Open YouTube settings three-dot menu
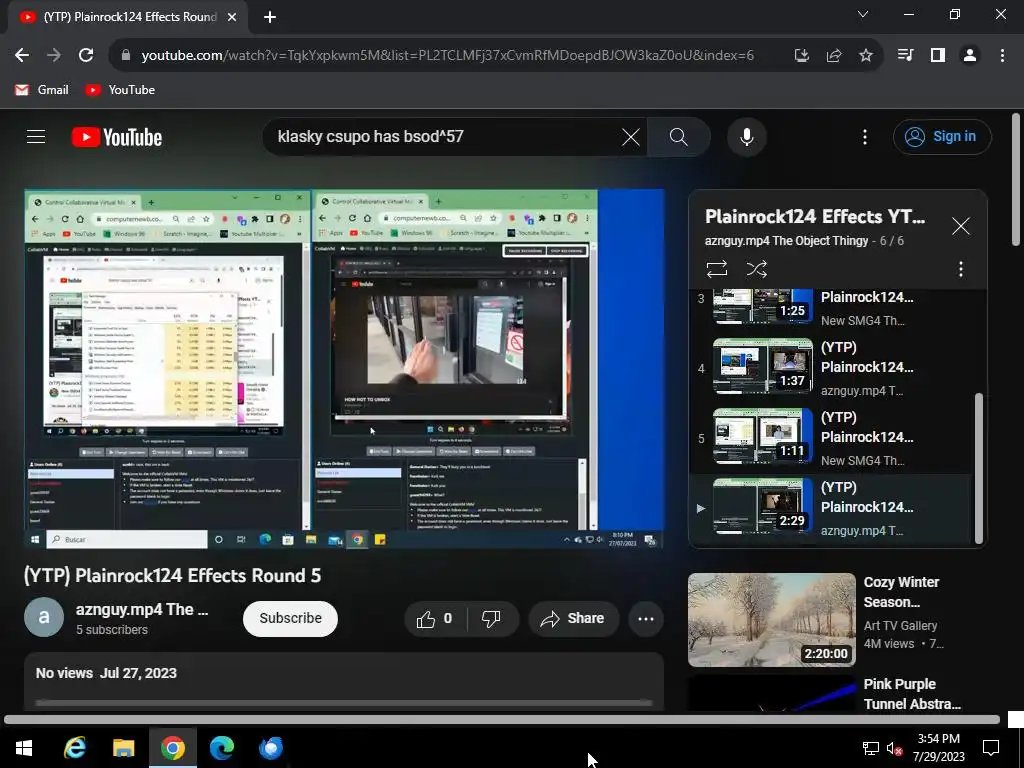This screenshot has width=1024, height=768. 865,136
